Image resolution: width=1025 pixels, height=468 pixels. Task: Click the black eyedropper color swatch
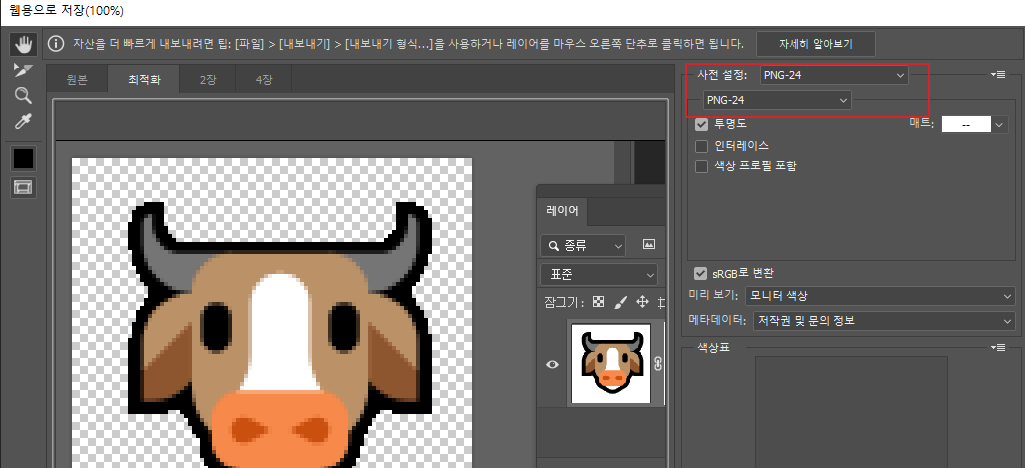tap(24, 158)
